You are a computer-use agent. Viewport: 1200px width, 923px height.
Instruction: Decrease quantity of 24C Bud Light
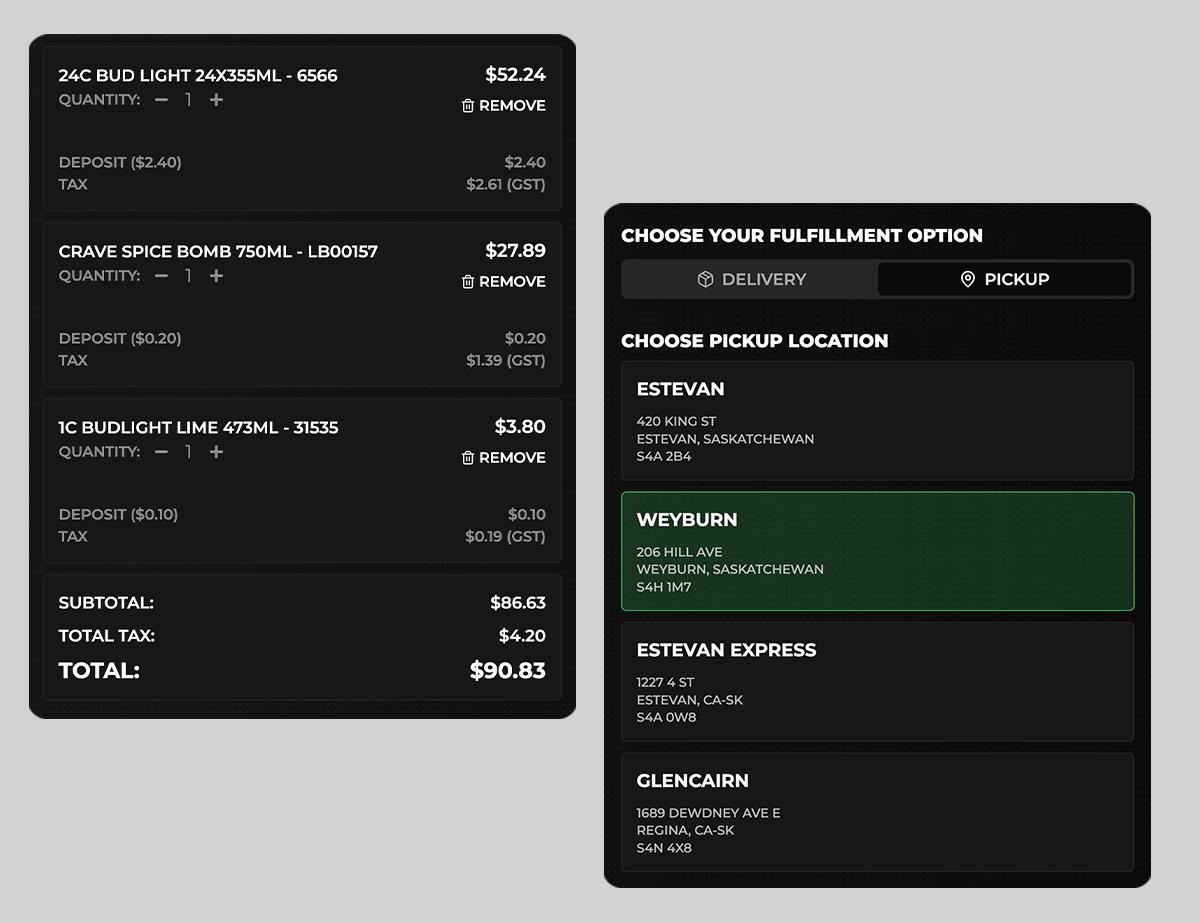tap(162, 100)
